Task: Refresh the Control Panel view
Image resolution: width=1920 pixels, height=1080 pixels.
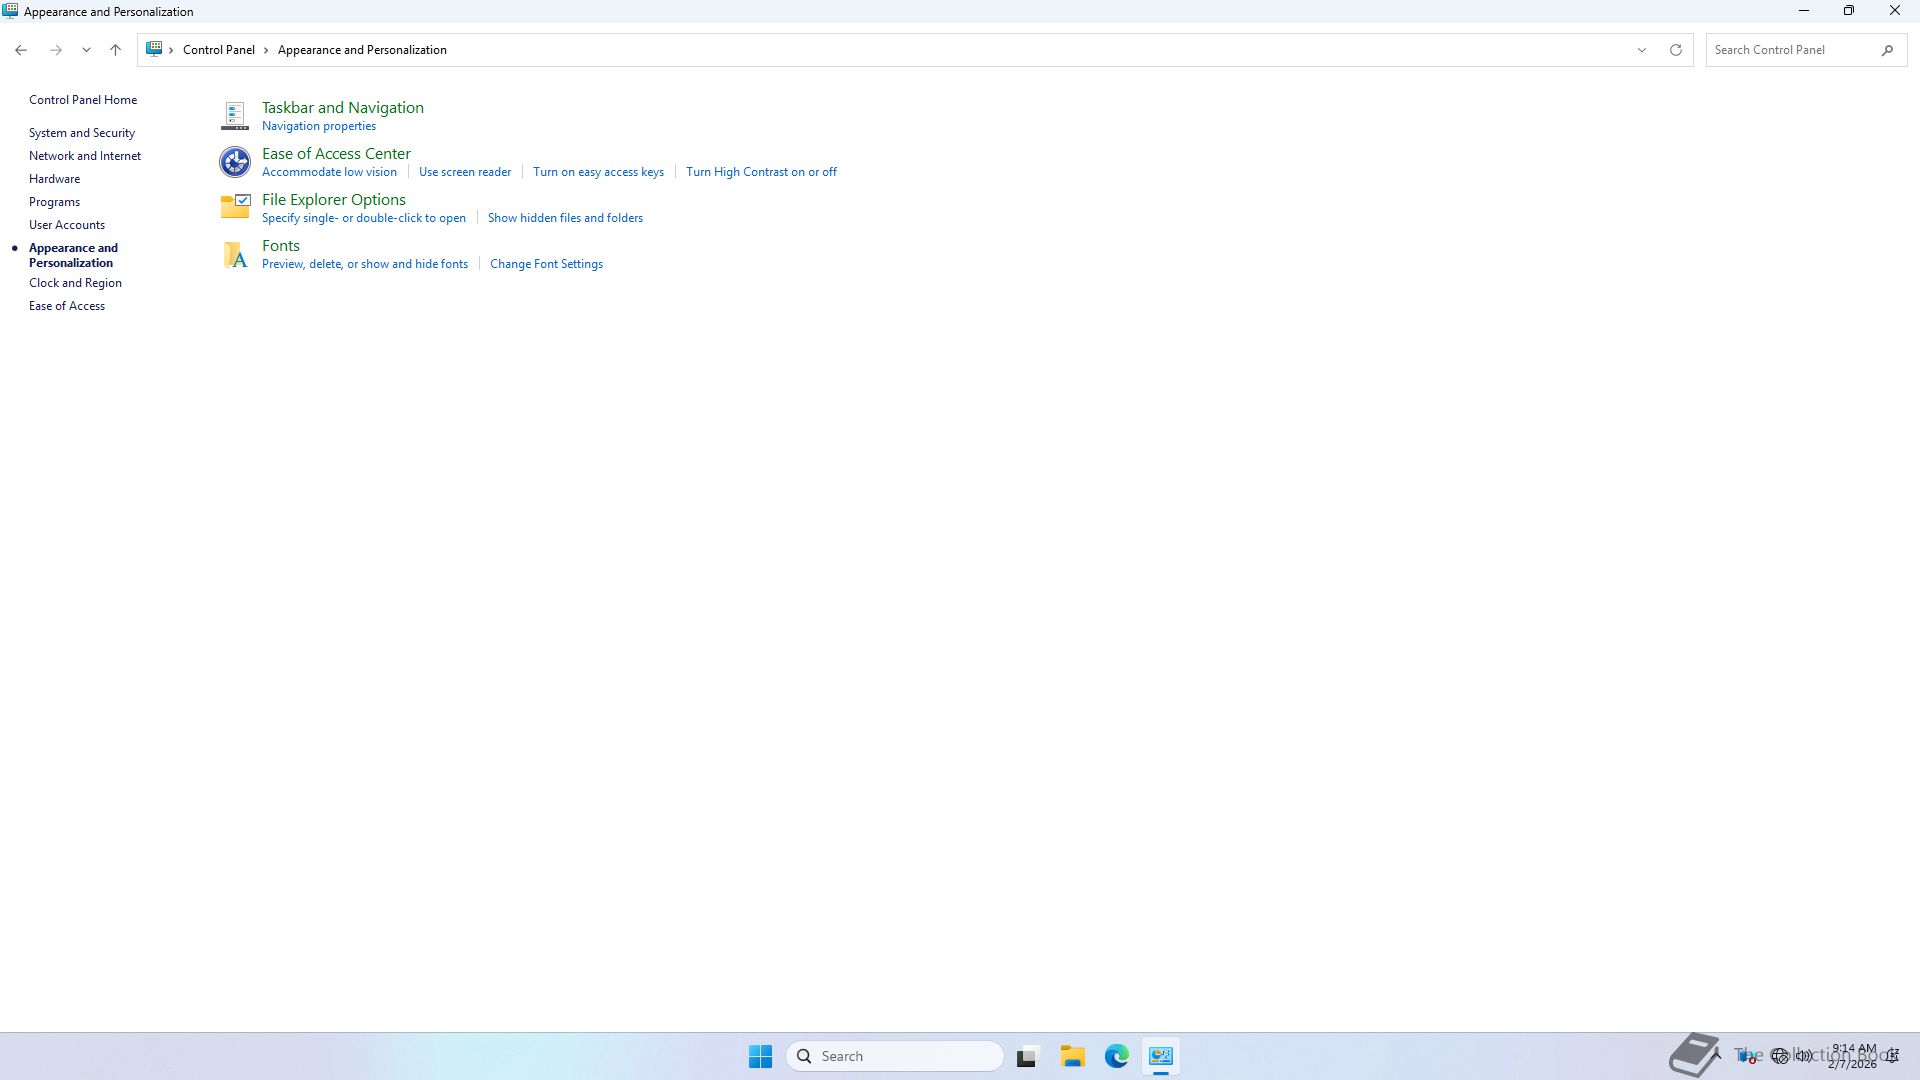Action: 1675,50
